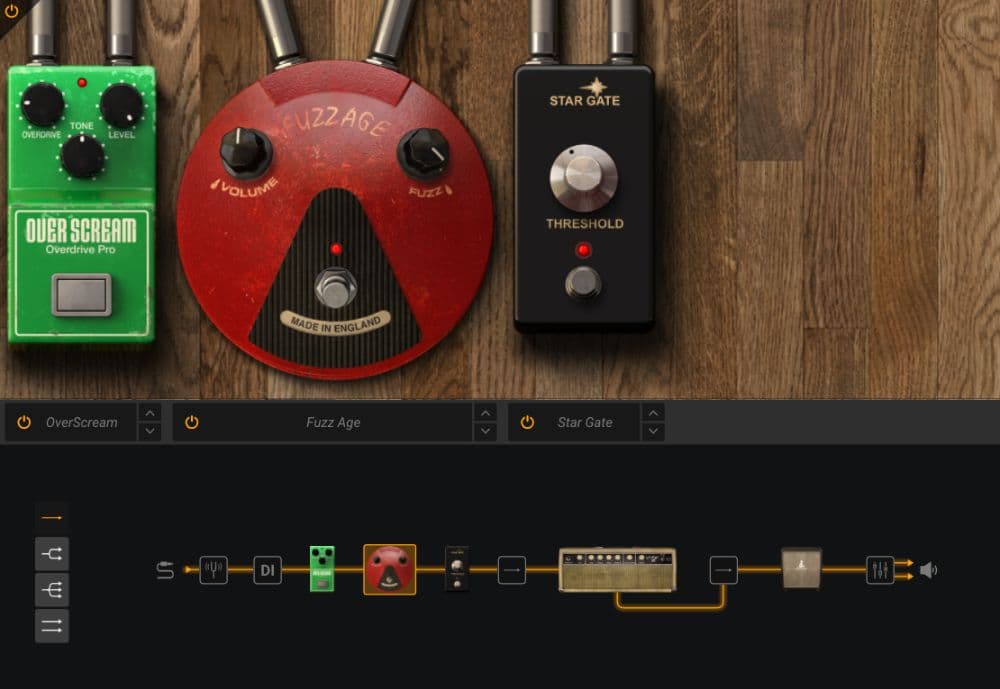Bypass the Fuzz Age pedal
This screenshot has height=689, width=1000.
tap(190, 422)
